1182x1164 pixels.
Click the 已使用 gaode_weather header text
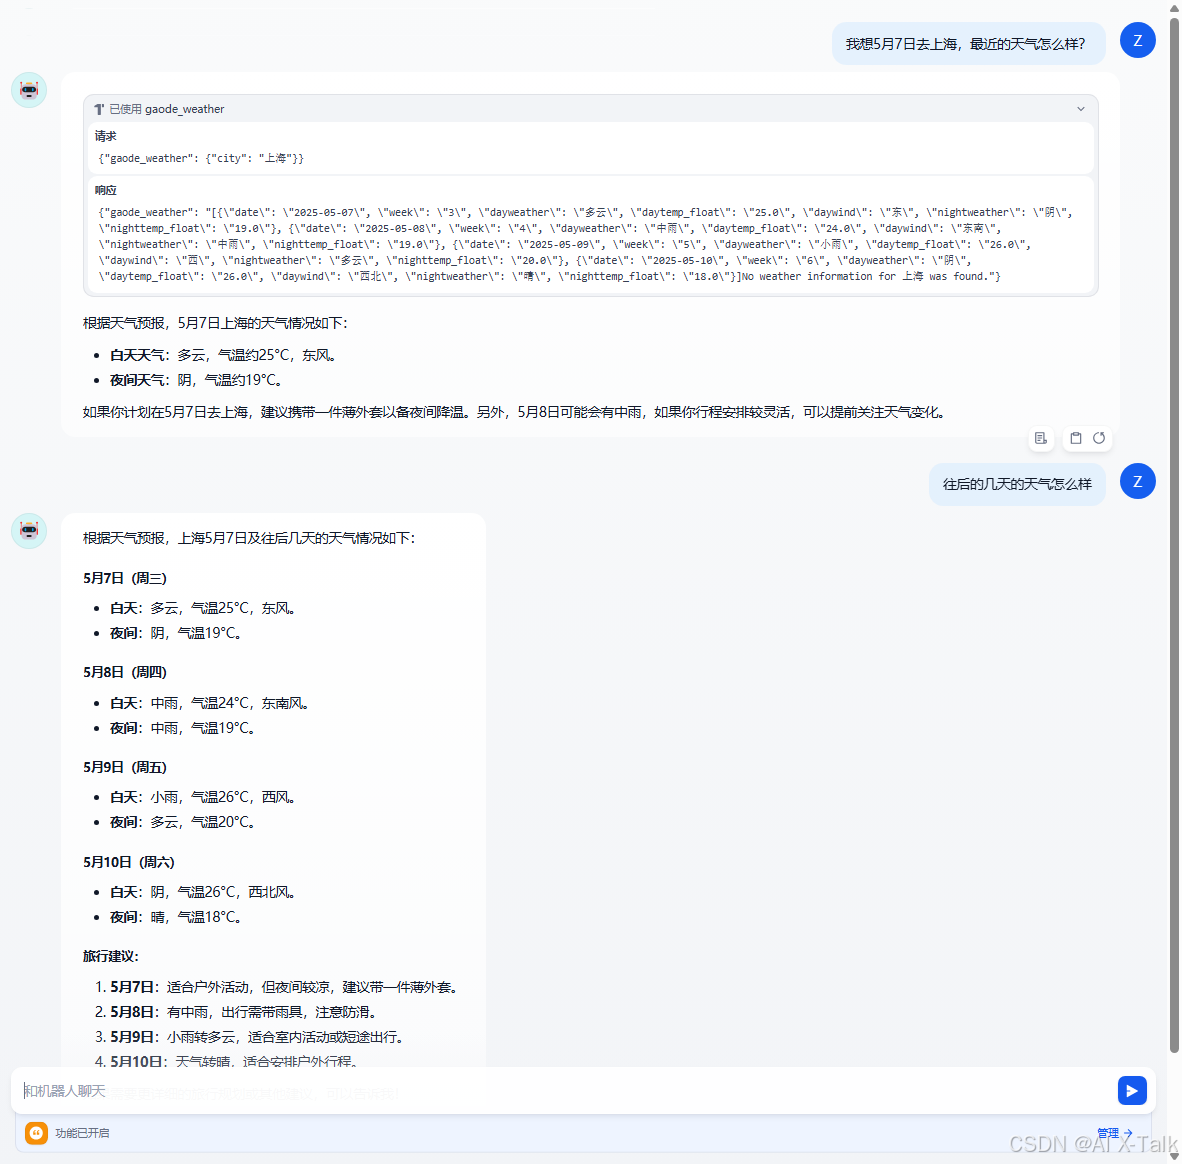click(167, 109)
